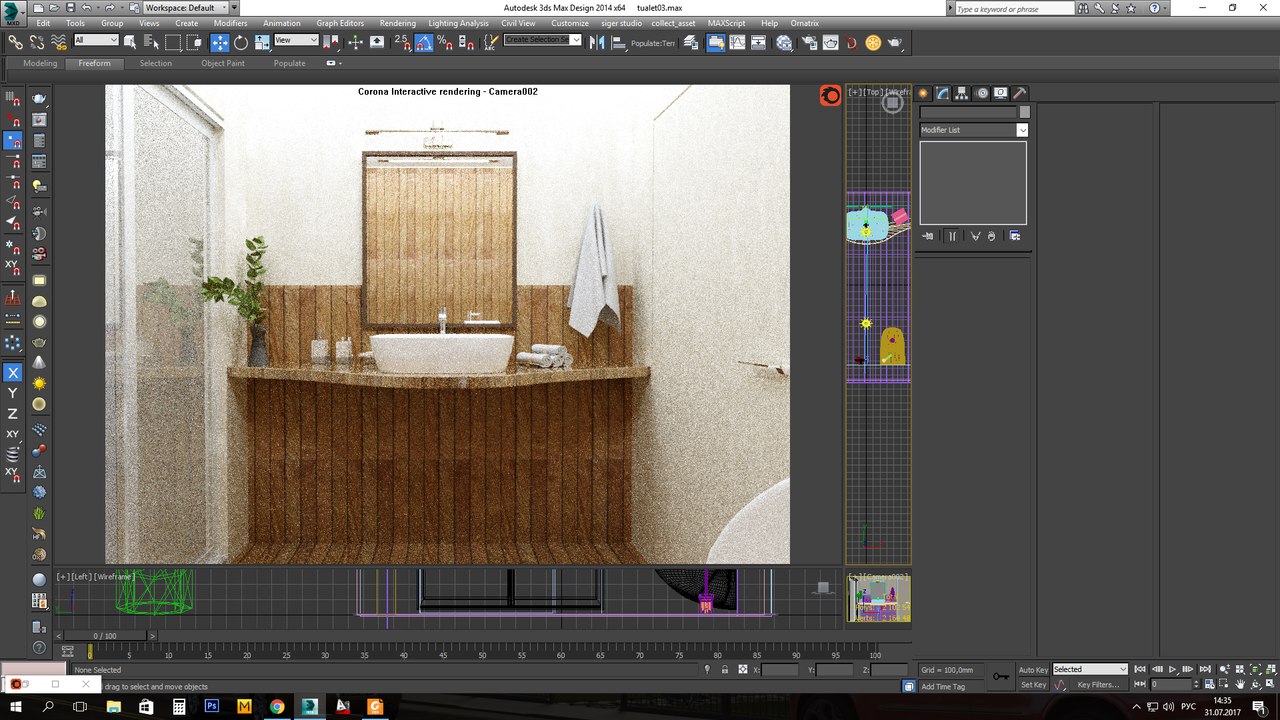Image resolution: width=1280 pixels, height=720 pixels.
Task: Toggle Key Mode next to frame field
Action: (1140, 685)
